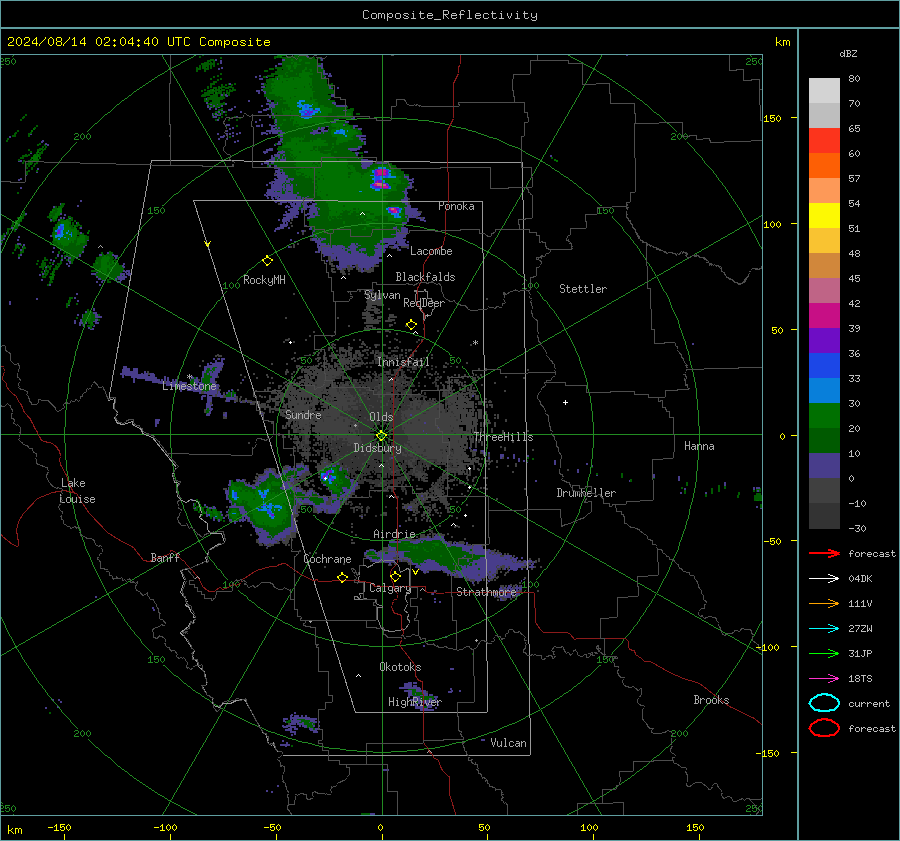
Task: Click the yellow radar site marker near Didsbury
Action: click(x=381, y=436)
